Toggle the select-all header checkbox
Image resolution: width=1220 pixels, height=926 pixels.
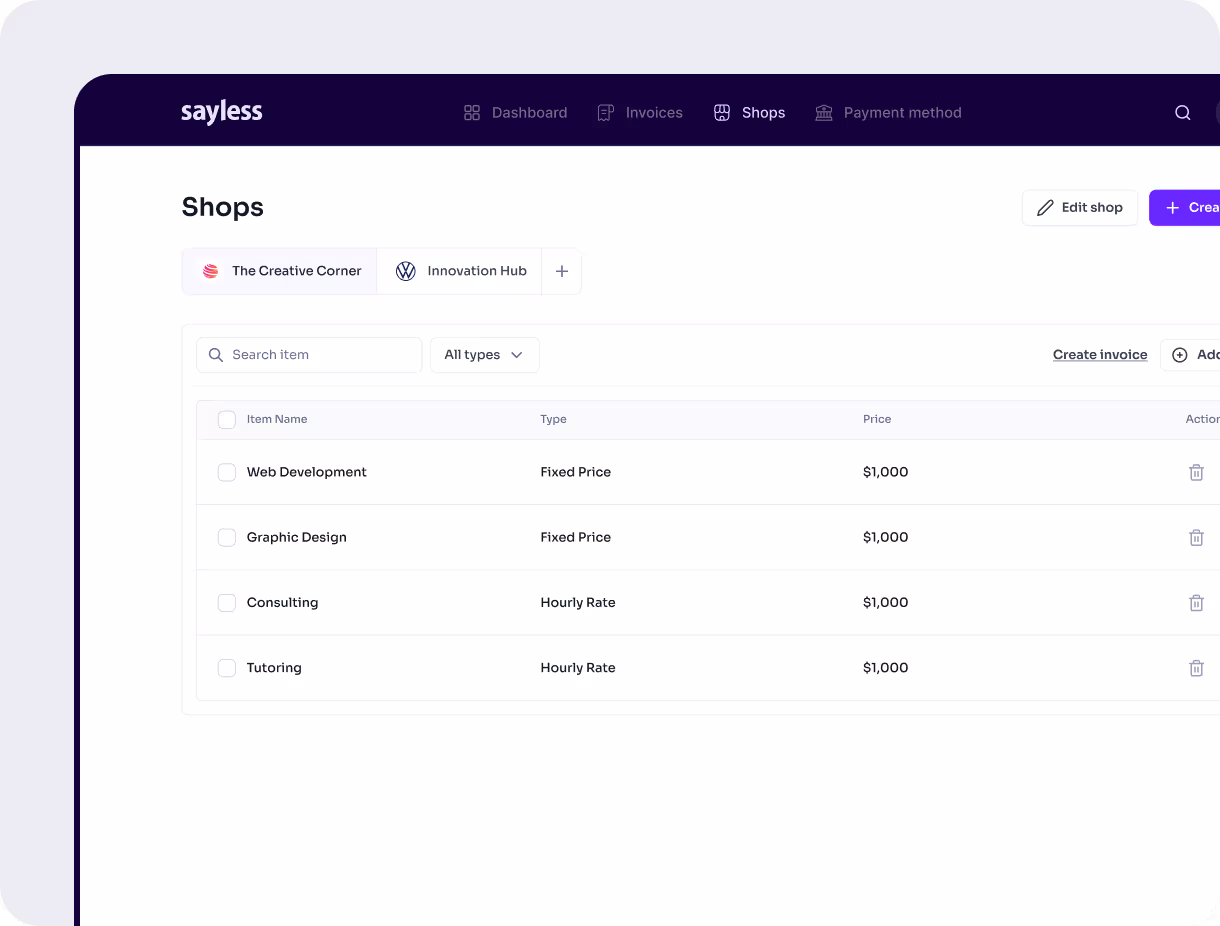pos(227,420)
